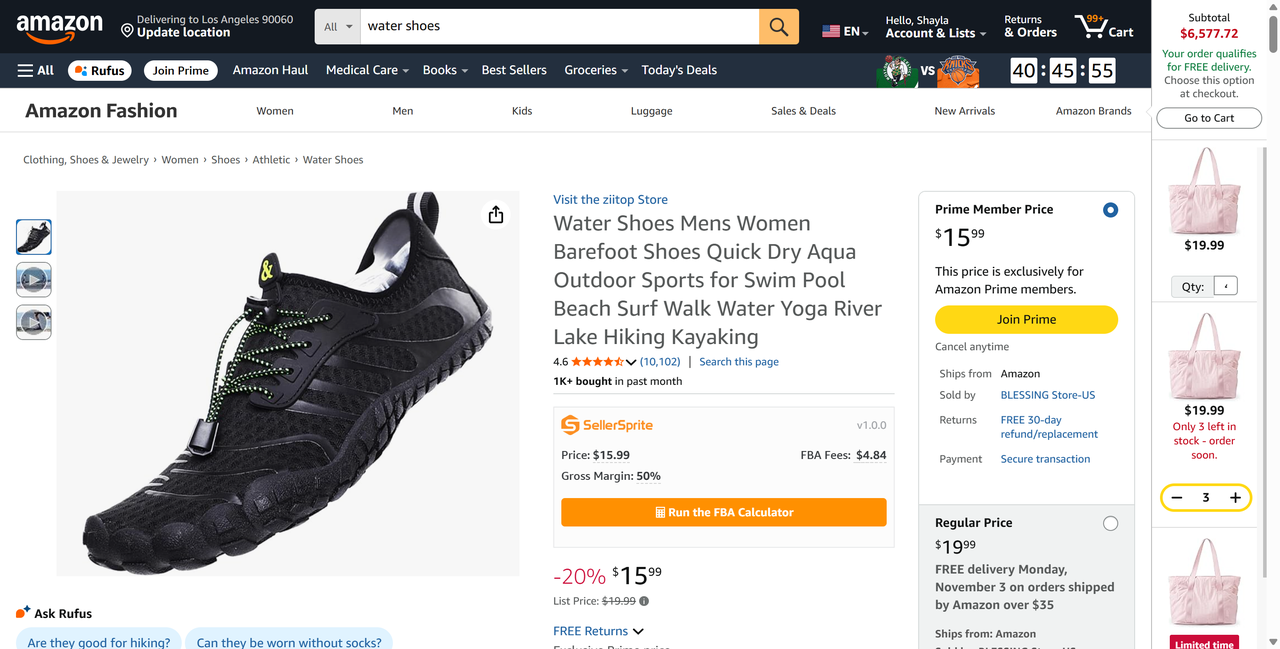Click the star rating display
The height and width of the screenshot is (649, 1280).
click(598, 362)
